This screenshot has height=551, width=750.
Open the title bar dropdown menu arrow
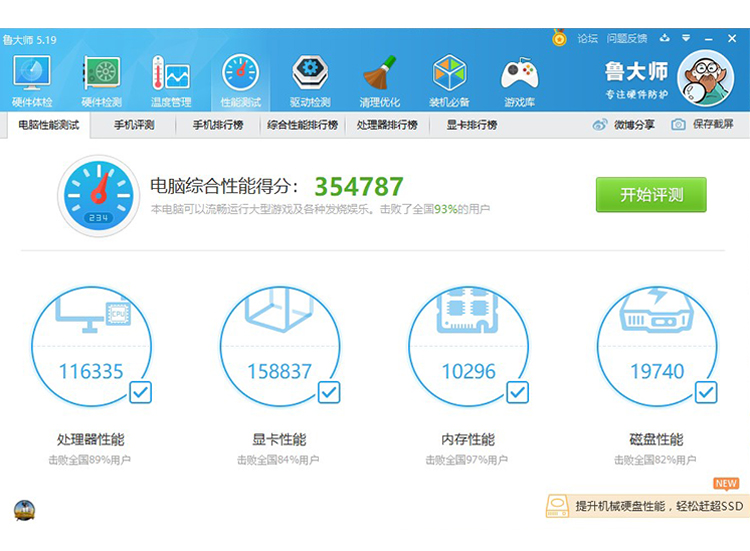(x=686, y=38)
